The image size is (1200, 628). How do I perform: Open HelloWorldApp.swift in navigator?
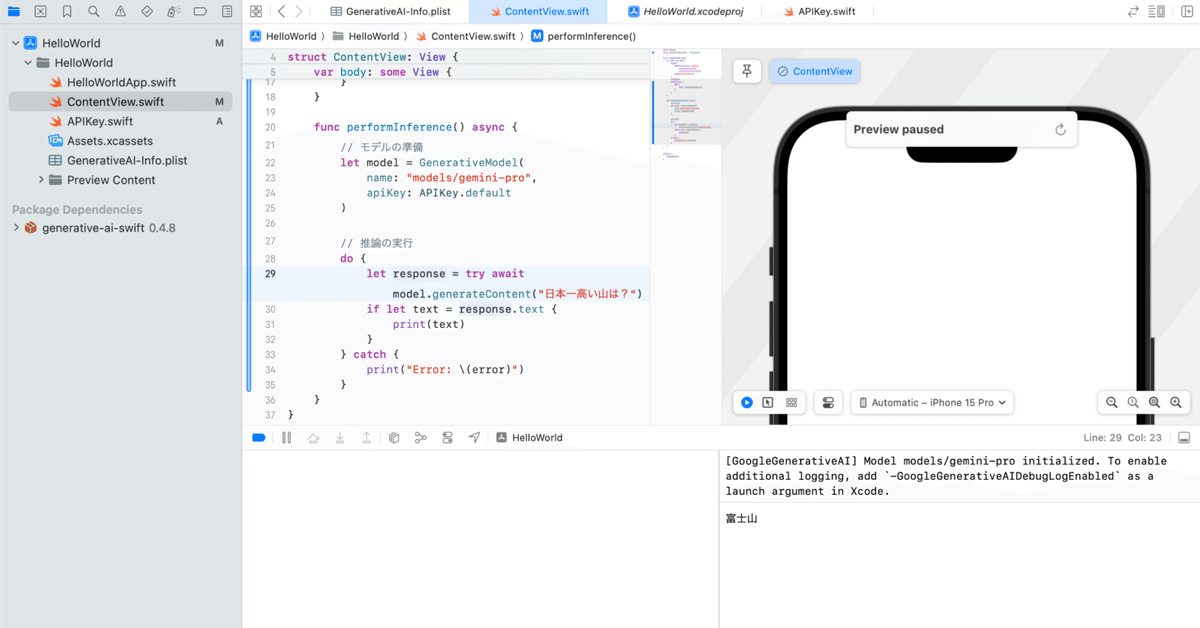click(x=121, y=82)
